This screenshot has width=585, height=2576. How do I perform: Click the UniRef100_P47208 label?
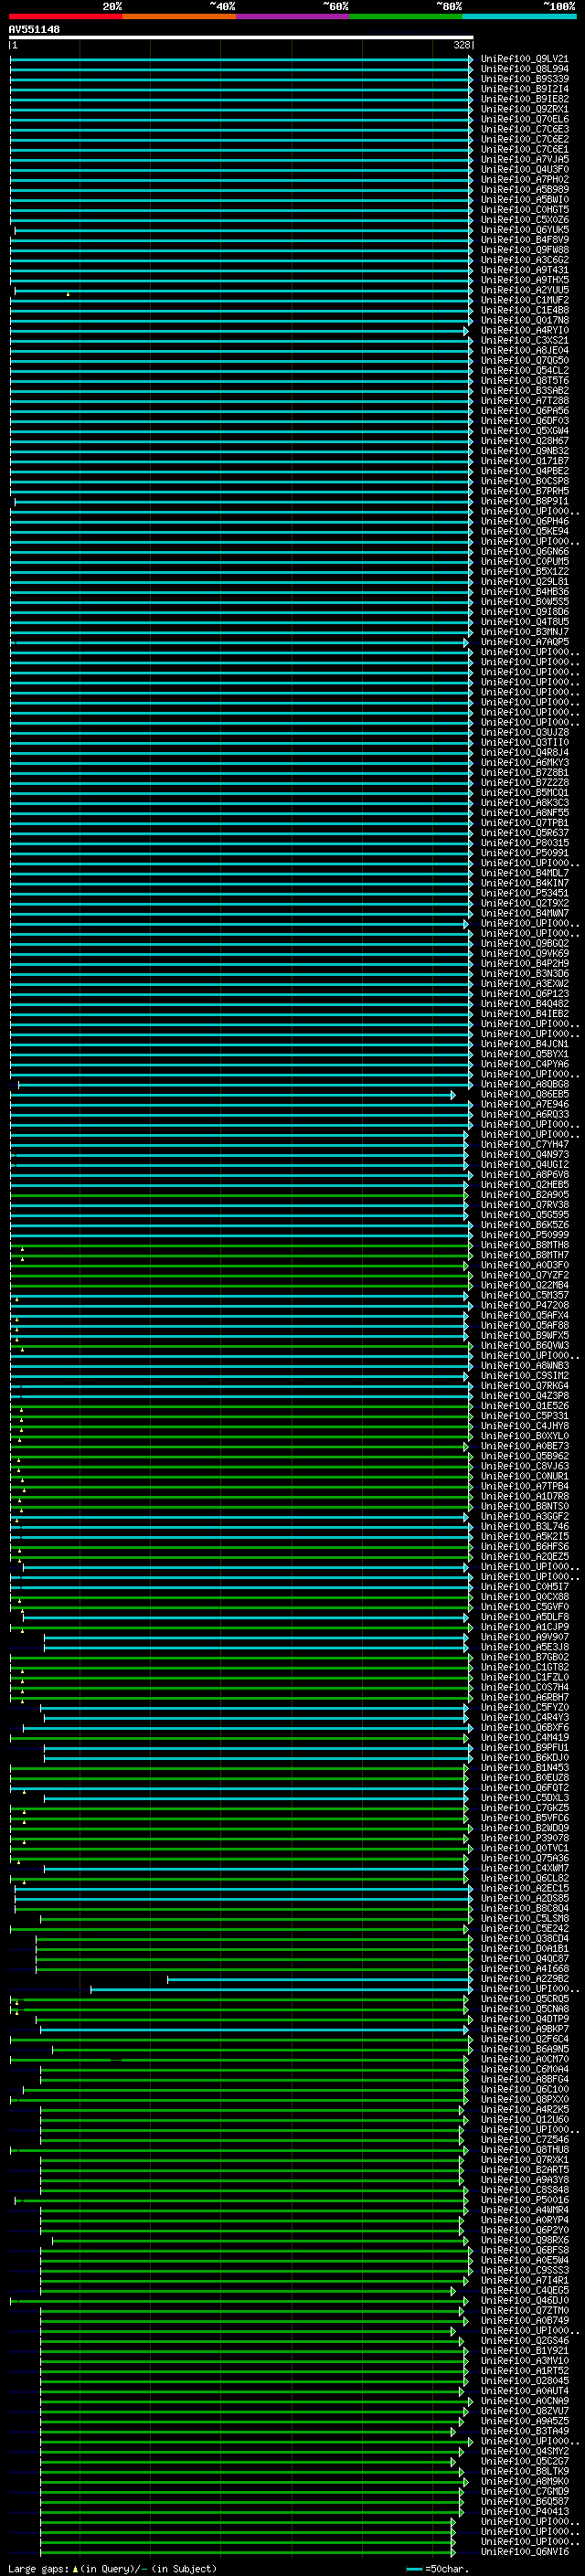[x=525, y=1306]
